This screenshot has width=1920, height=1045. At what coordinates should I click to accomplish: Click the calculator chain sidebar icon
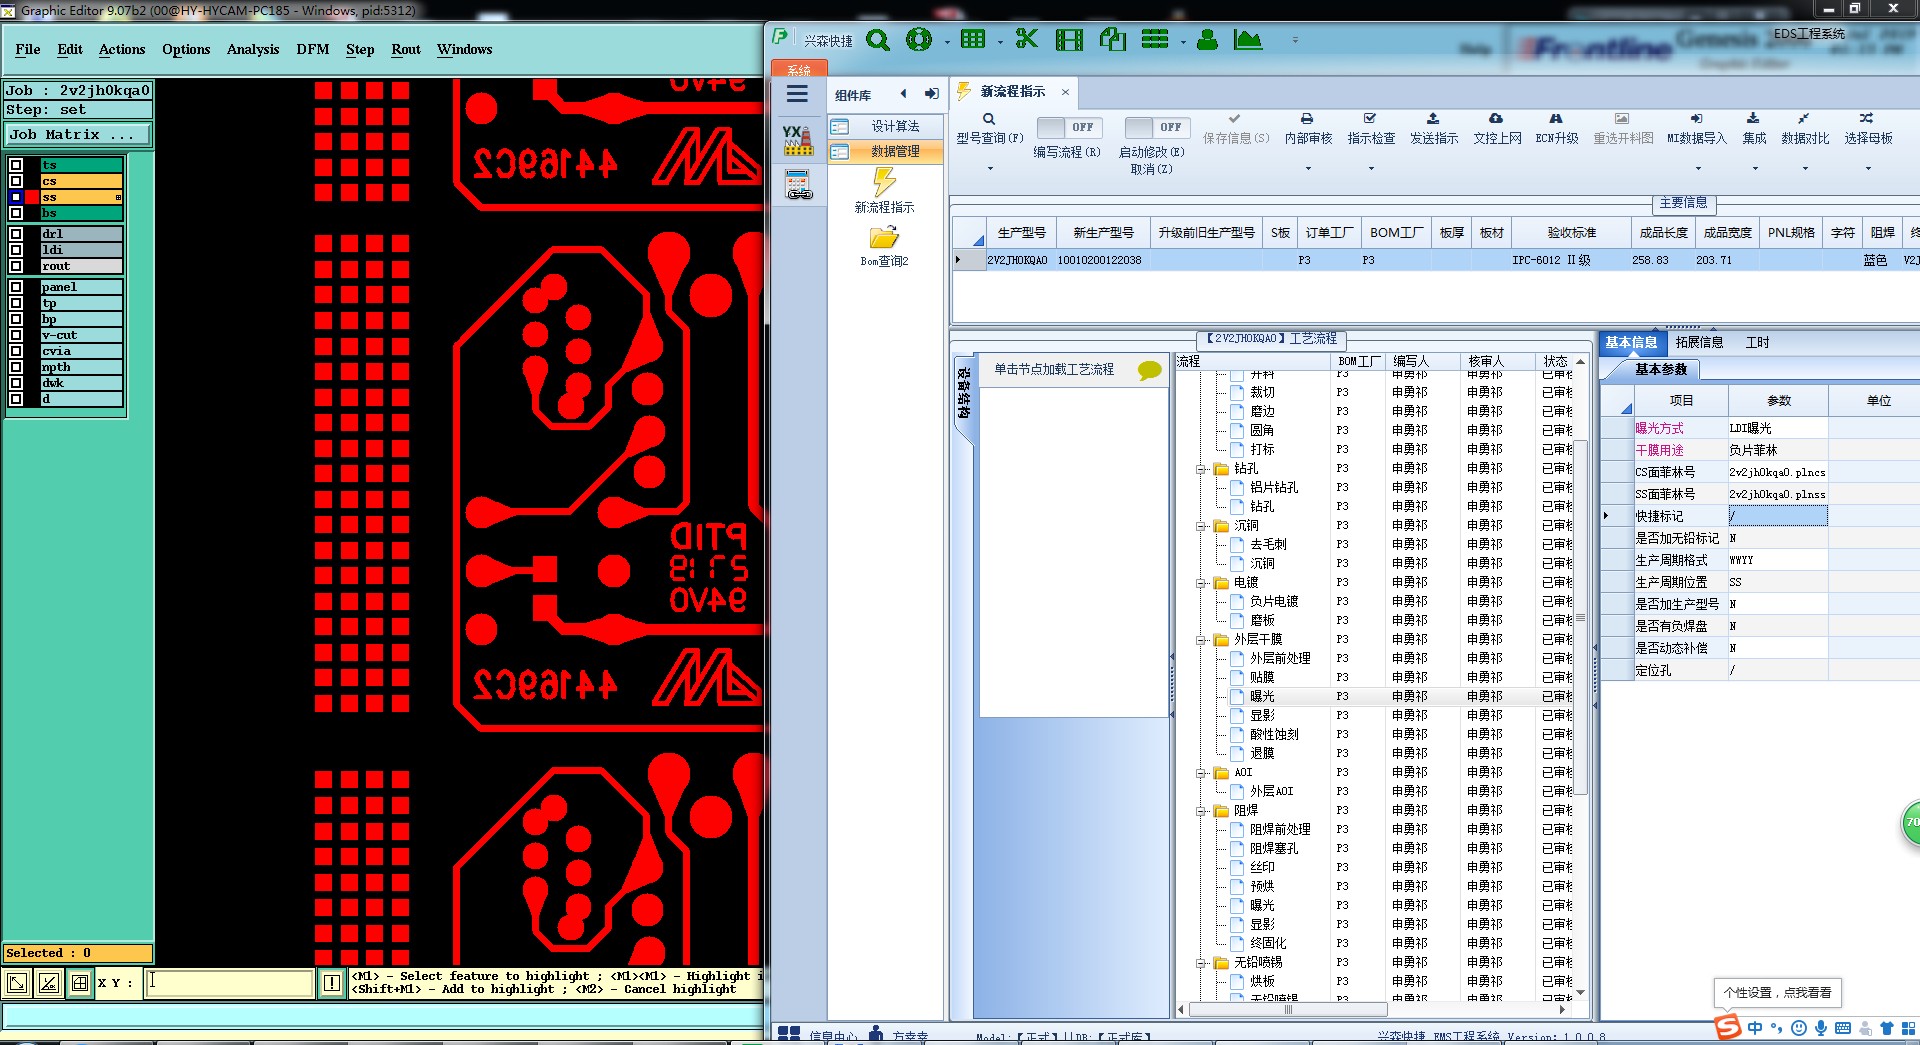click(x=798, y=185)
